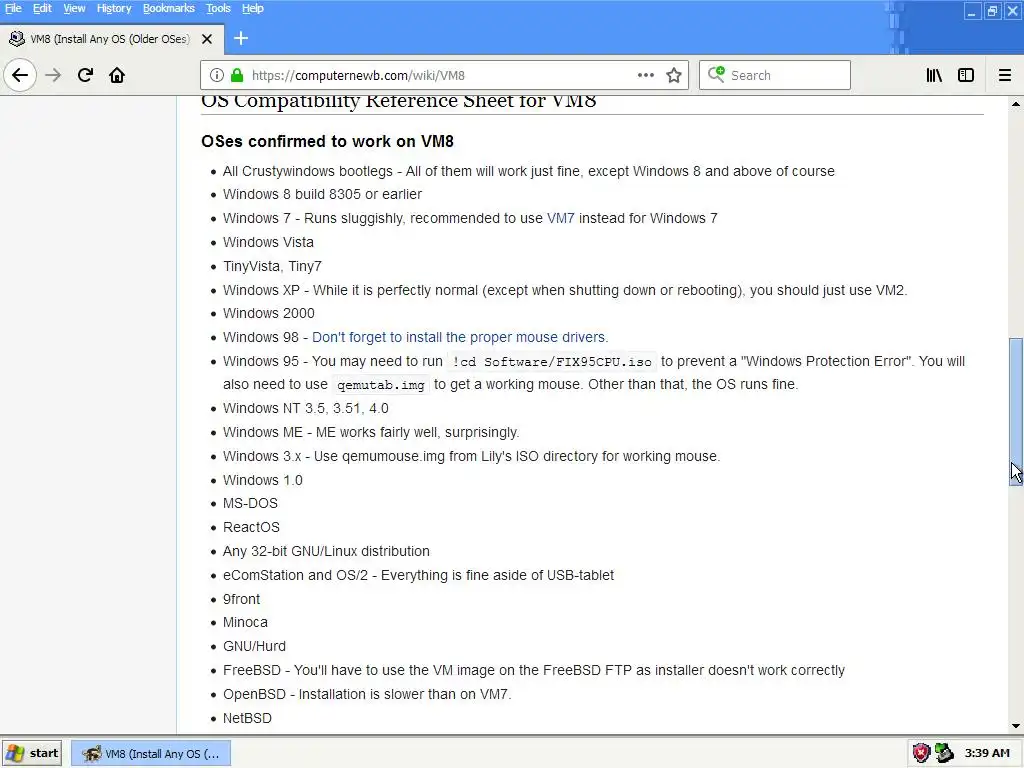Click the VM8 tab favicon
Image resolution: width=1024 pixels, height=768 pixels.
click(17, 39)
